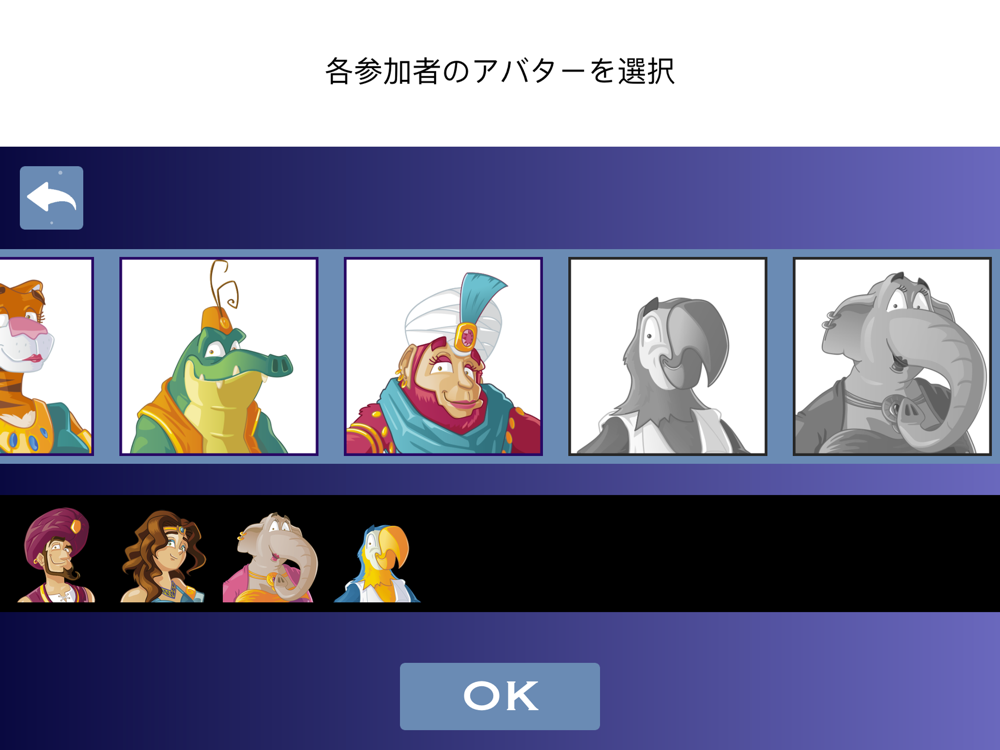Tap the sultan with purple turban icon
1000x750 pixels.
56,555
